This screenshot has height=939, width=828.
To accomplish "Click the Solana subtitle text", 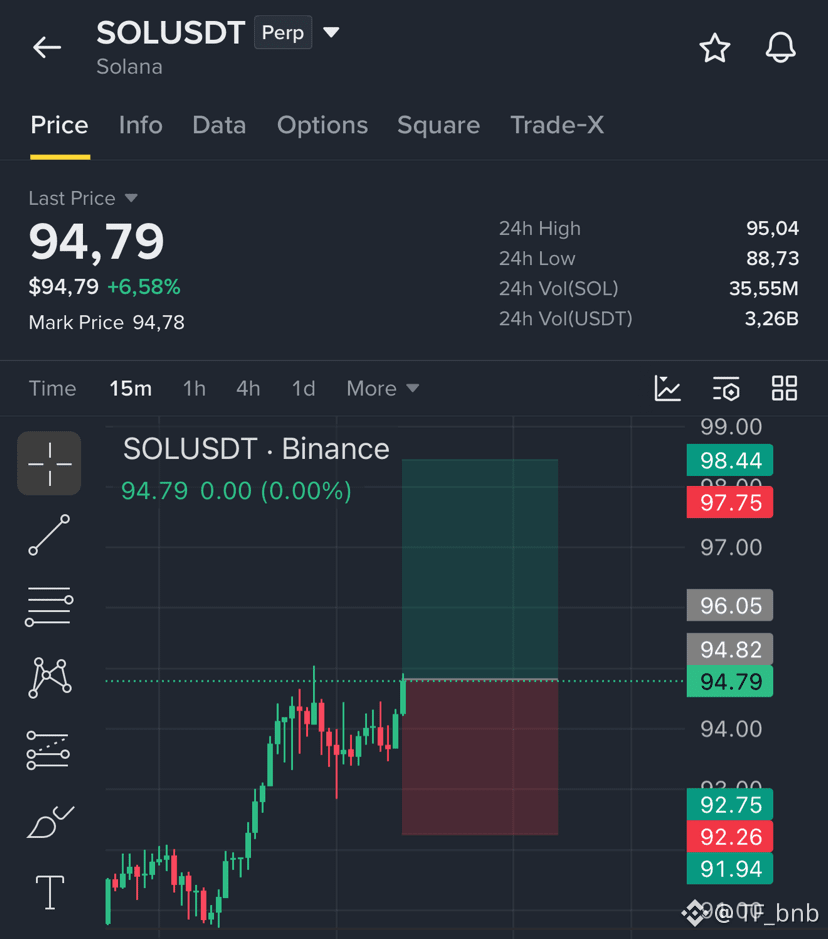I will pos(129,66).
